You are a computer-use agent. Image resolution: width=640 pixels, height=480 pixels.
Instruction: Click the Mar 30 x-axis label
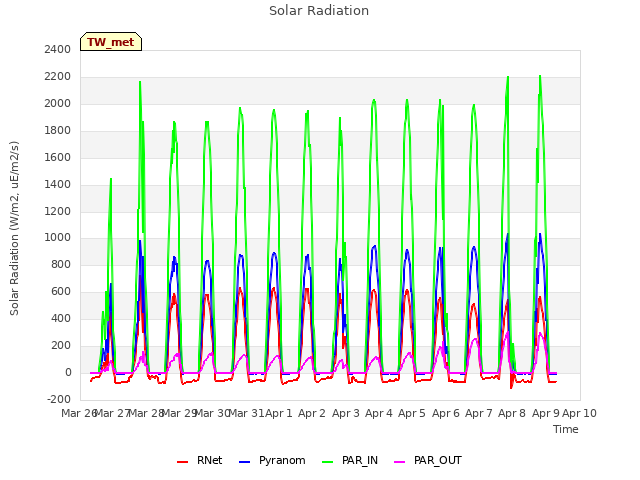coord(213,413)
